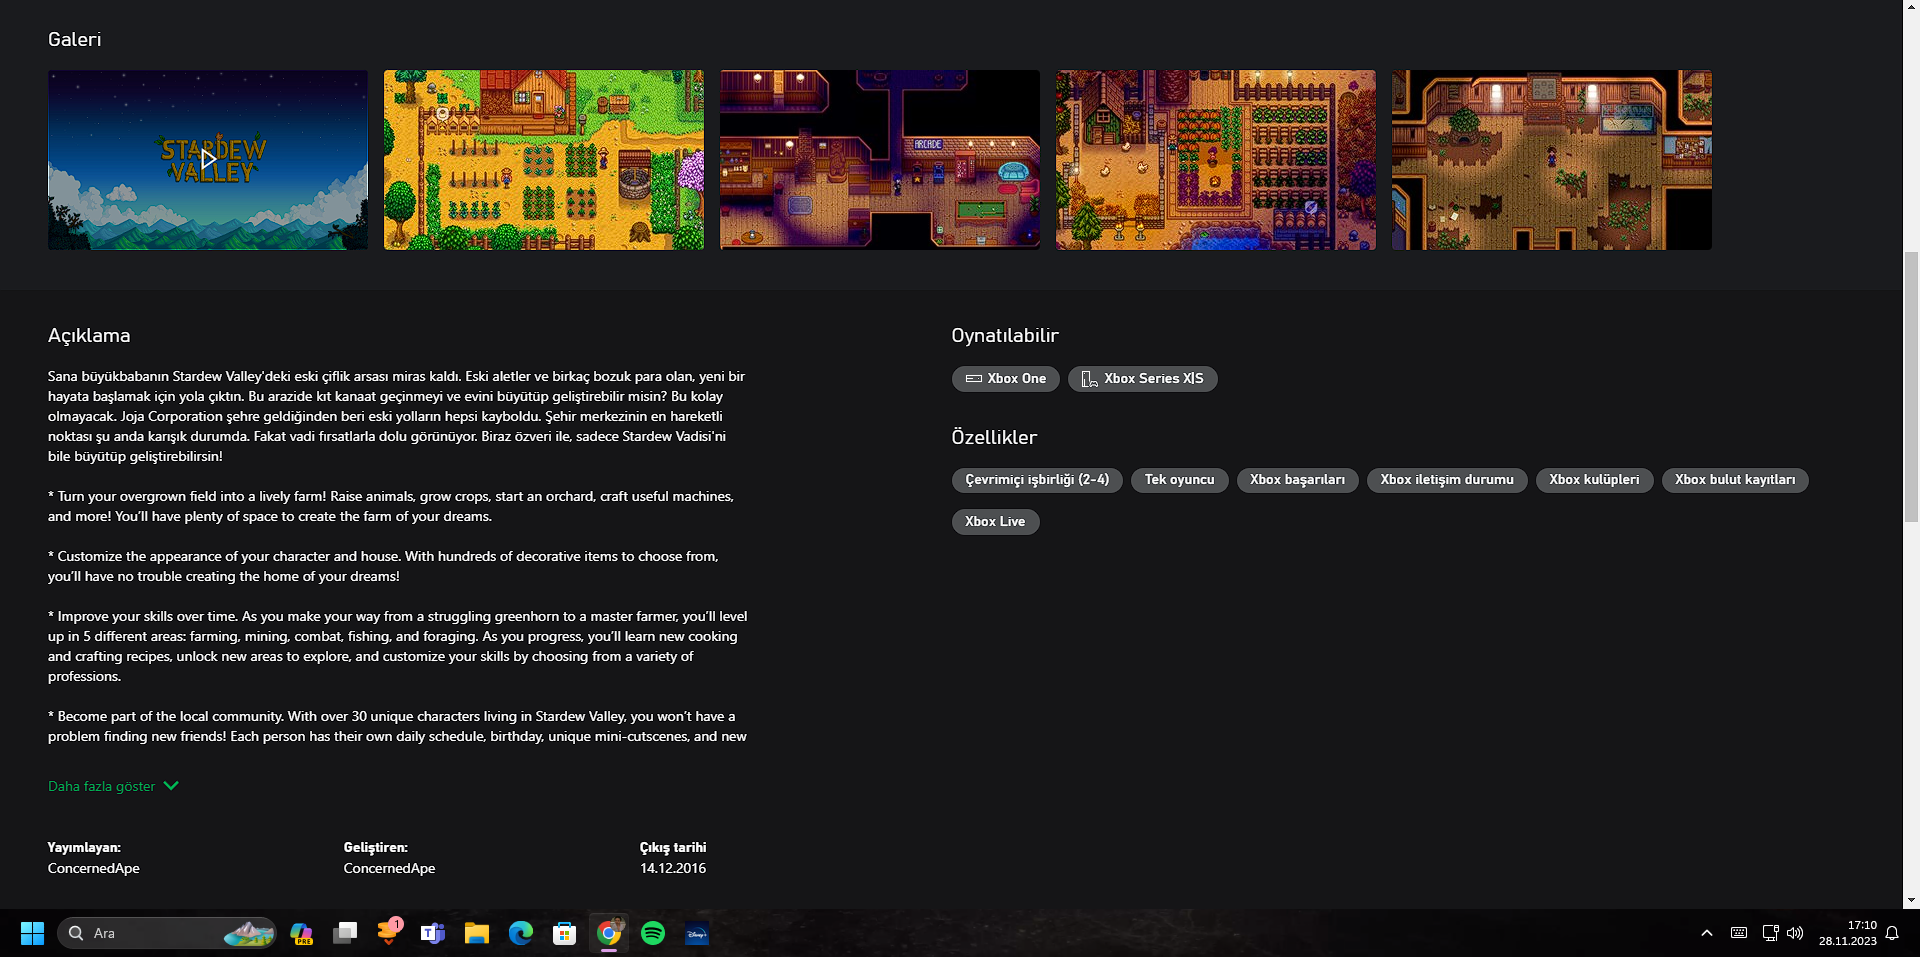Viewport: 1920px width, 957px height.
Task: Open network settings from the system tray
Action: click(1770, 933)
